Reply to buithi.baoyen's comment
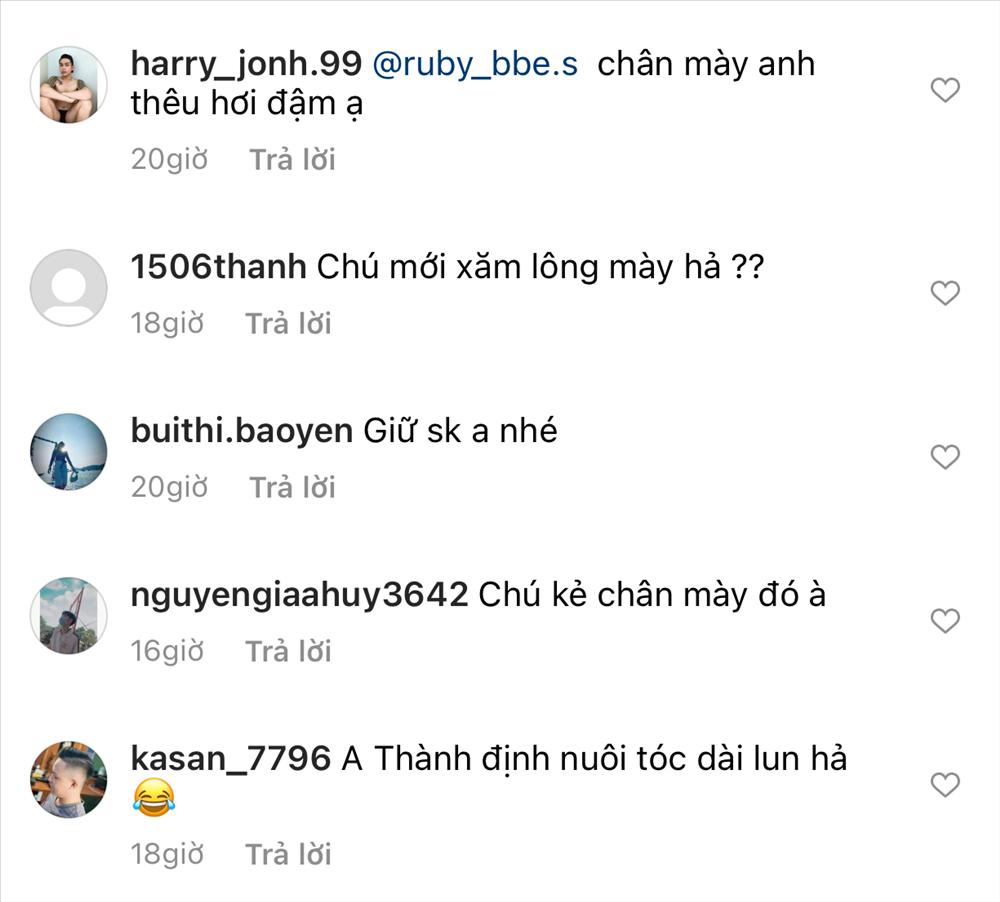The image size is (1000, 902). [x=292, y=487]
